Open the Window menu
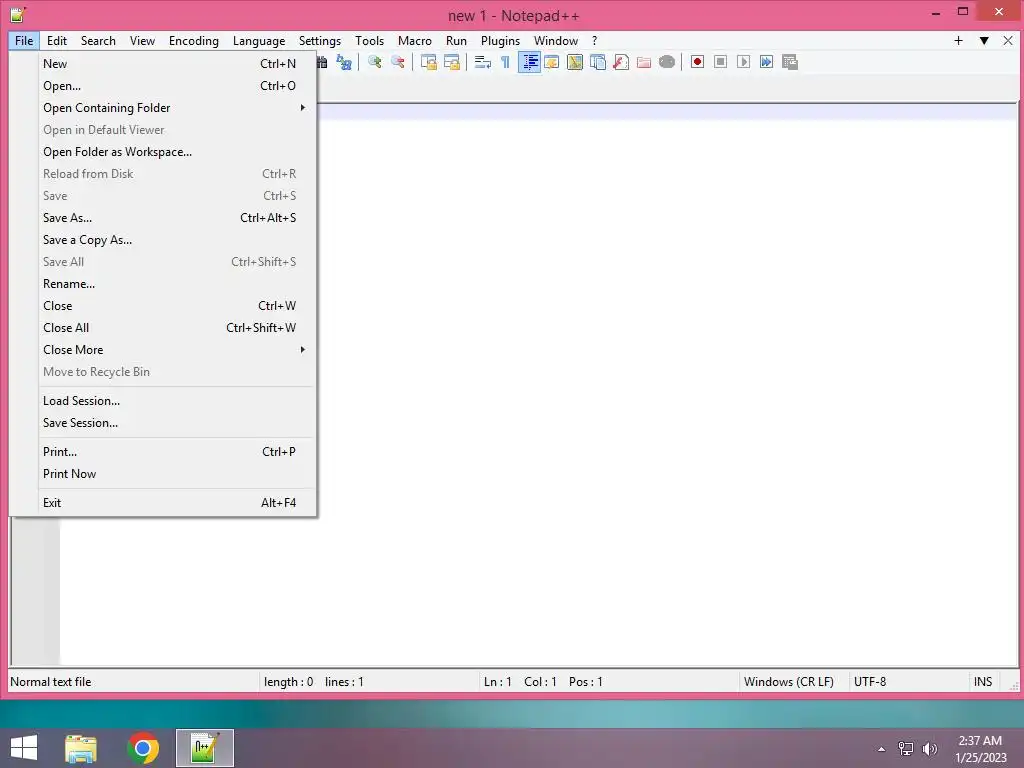1024x768 pixels. (x=556, y=40)
